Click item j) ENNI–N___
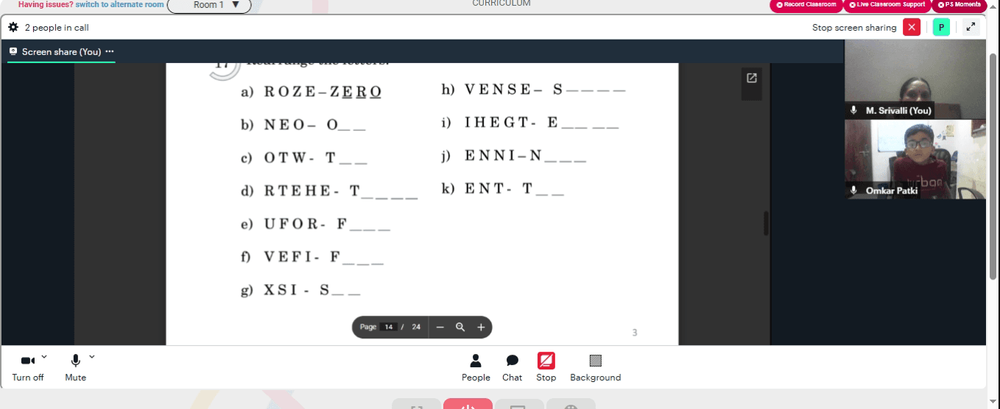Viewport: 1000px width, 409px height. 513,156
